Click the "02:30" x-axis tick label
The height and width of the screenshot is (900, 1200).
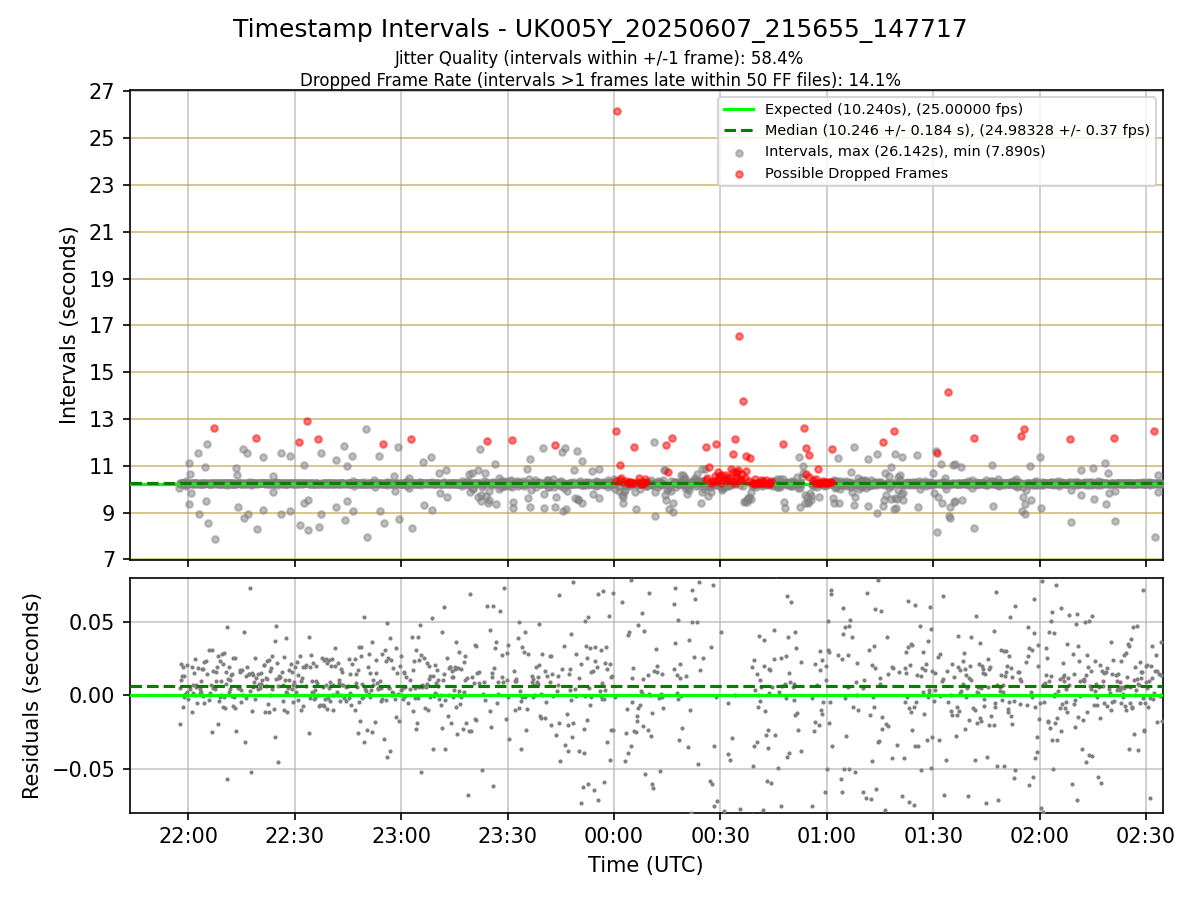(x=1146, y=834)
